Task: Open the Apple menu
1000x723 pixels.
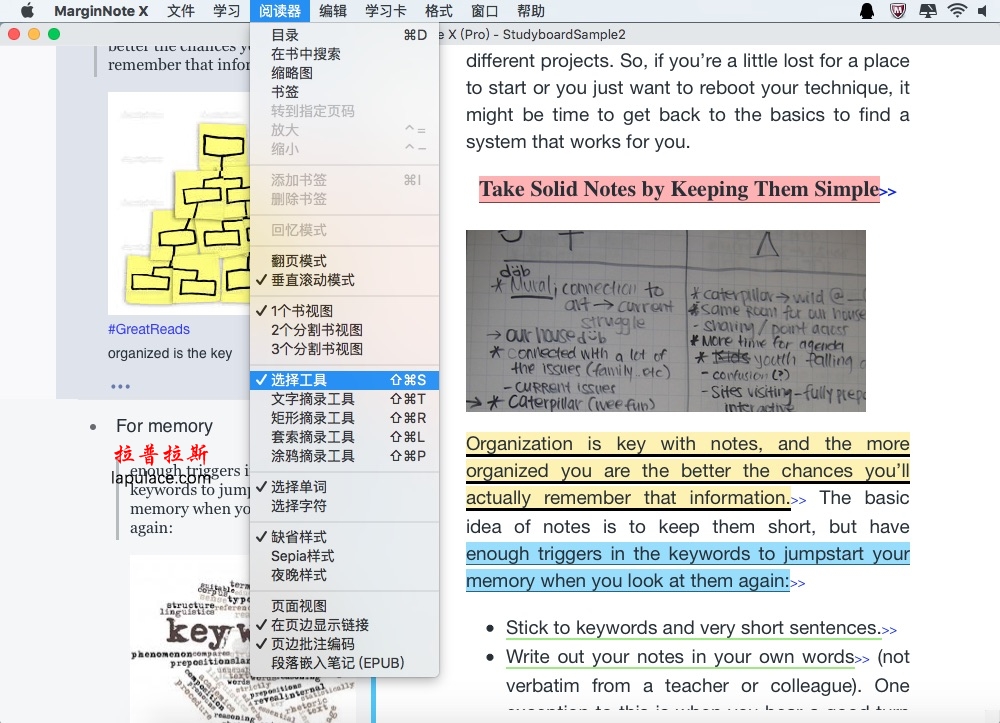Action: (x=27, y=11)
